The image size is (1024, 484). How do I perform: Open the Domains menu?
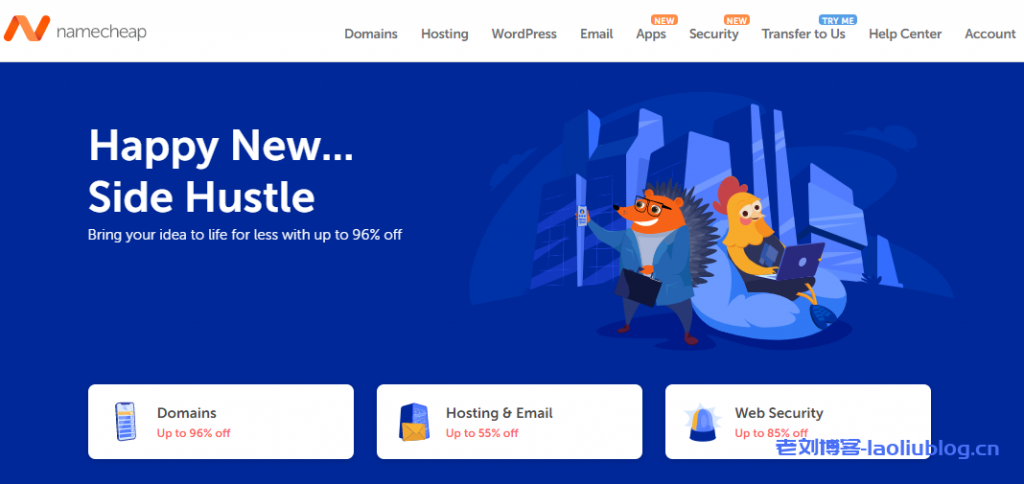coord(371,34)
